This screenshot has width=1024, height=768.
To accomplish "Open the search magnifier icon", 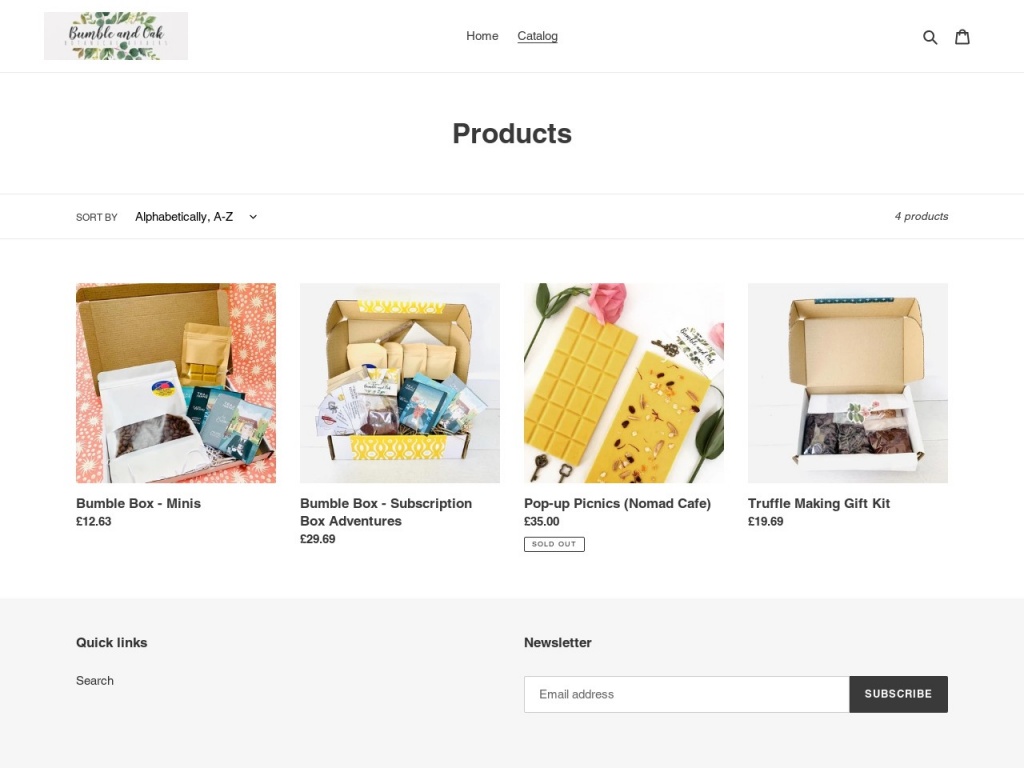I will [930, 37].
